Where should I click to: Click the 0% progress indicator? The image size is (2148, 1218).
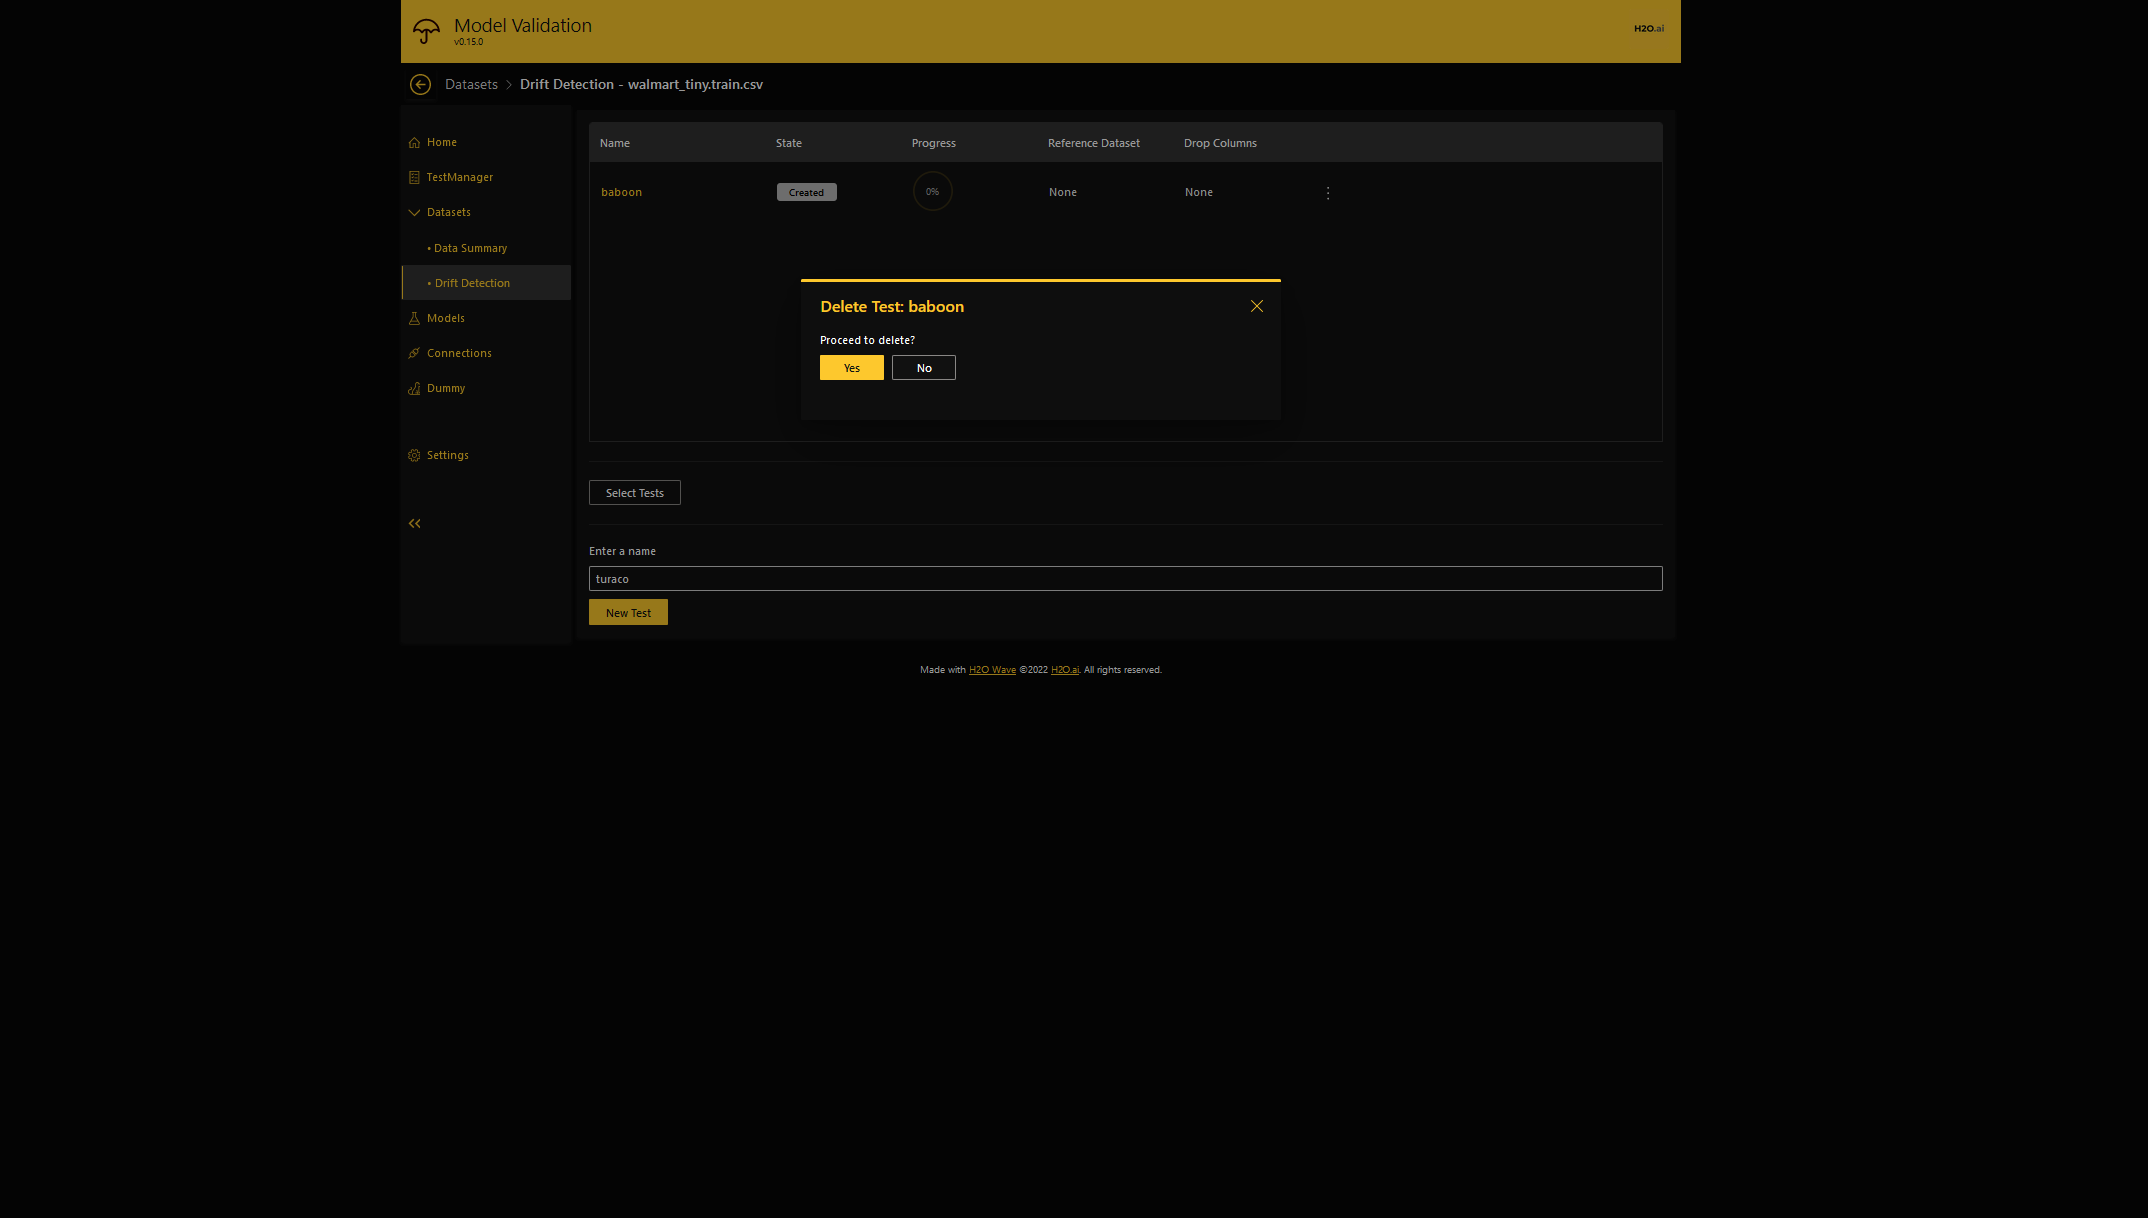coord(932,192)
